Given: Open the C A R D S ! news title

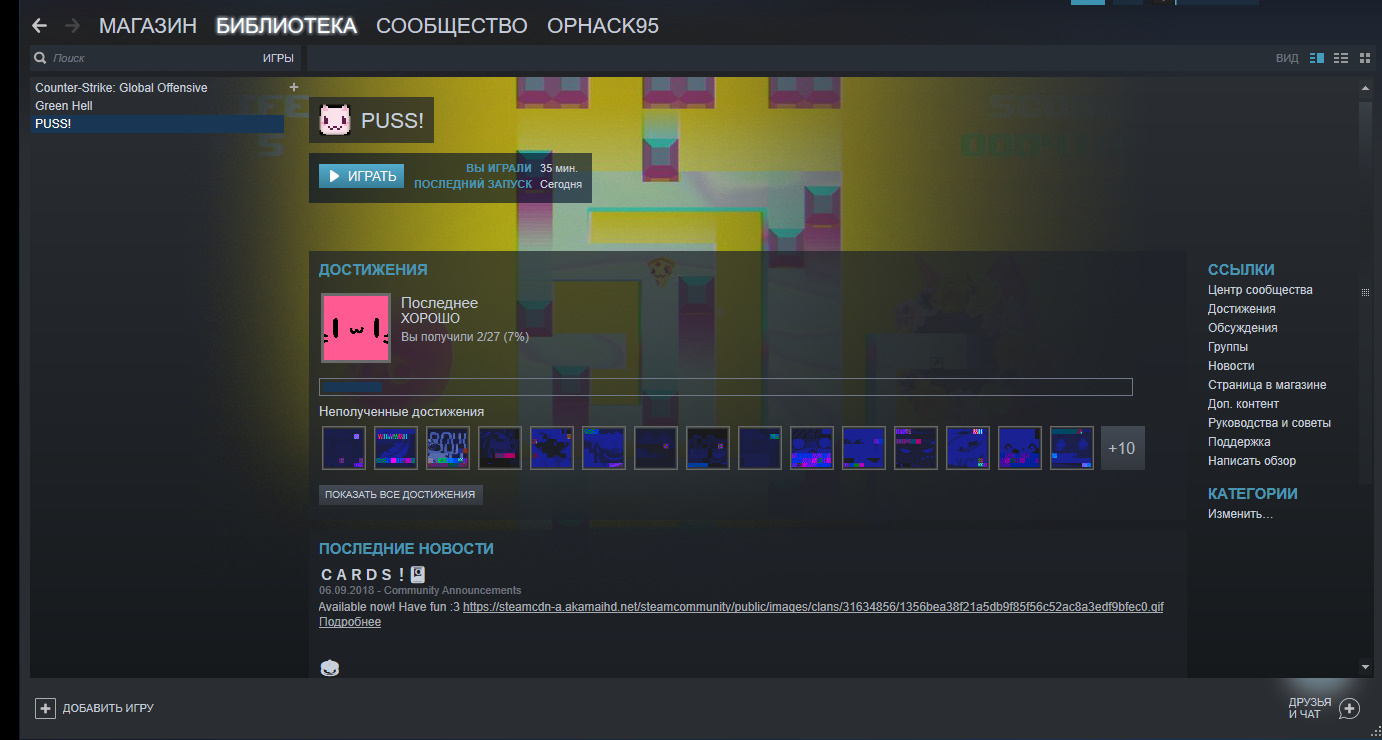Looking at the screenshot, I should (x=363, y=574).
